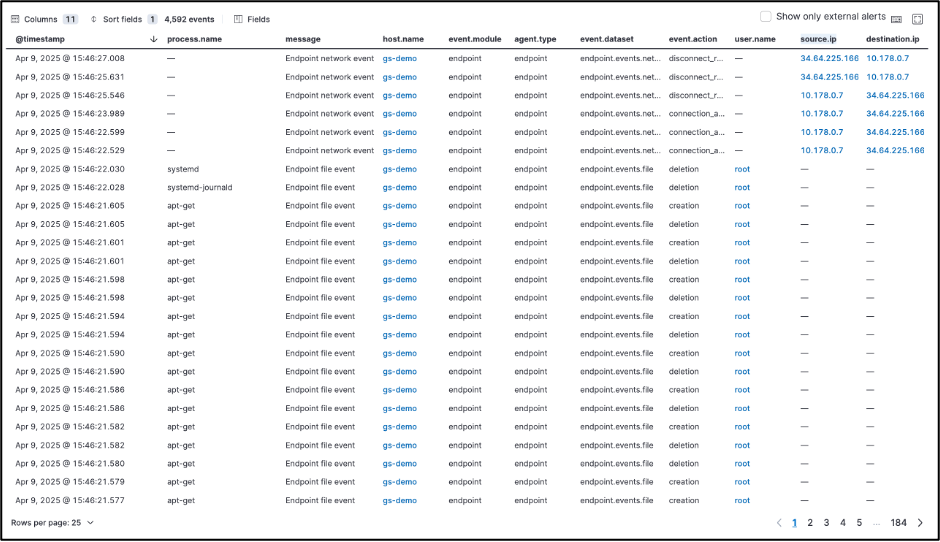The width and height of the screenshot is (940, 542).
Task: Select the user.name column header
Action: pyautogui.click(x=755, y=39)
